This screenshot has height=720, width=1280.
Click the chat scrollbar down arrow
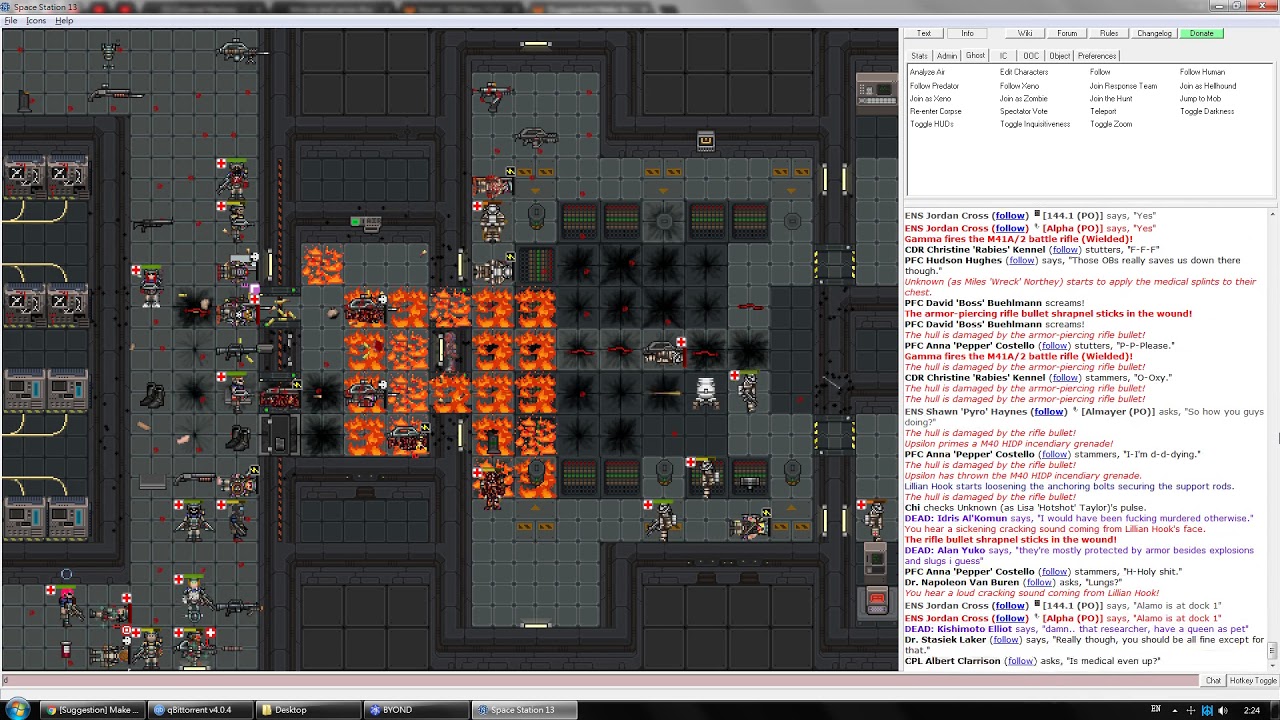click(x=1273, y=665)
